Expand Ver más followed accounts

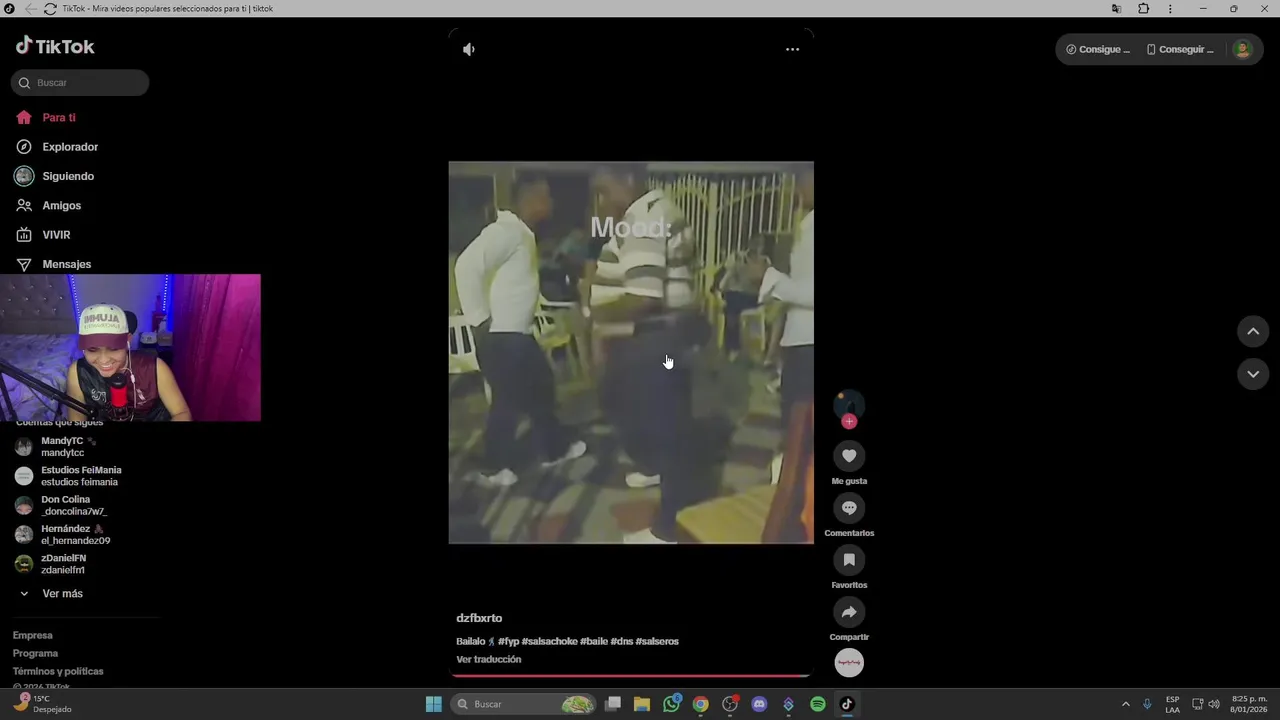pyautogui.click(x=52, y=594)
